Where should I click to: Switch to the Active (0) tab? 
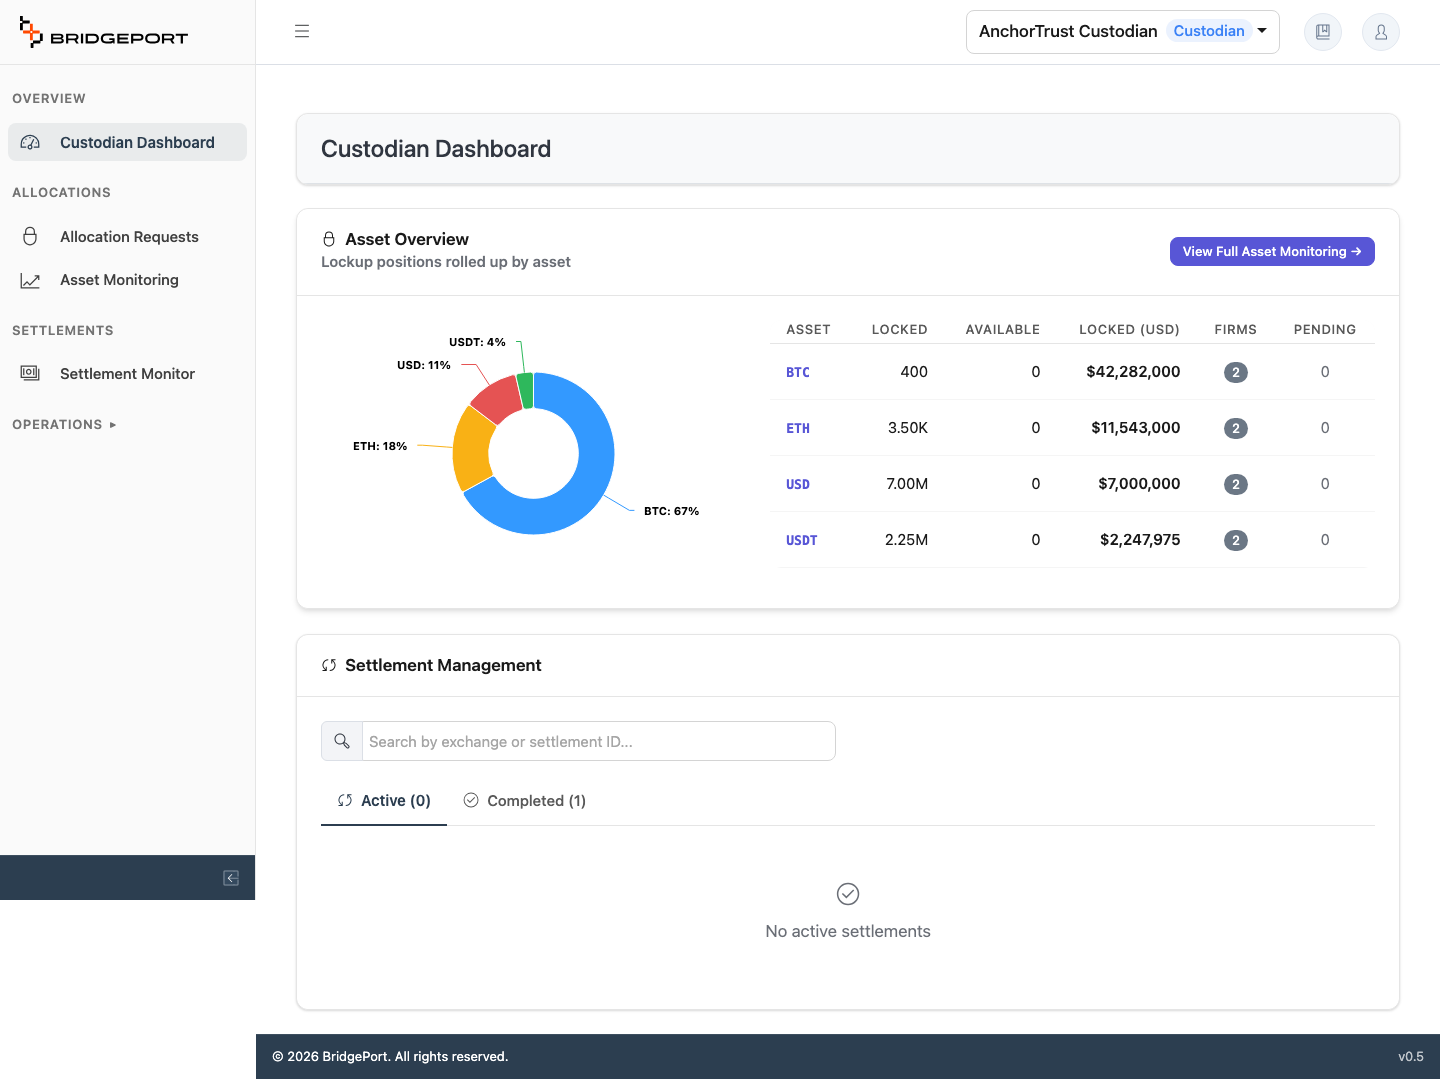pyautogui.click(x=384, y=800)
